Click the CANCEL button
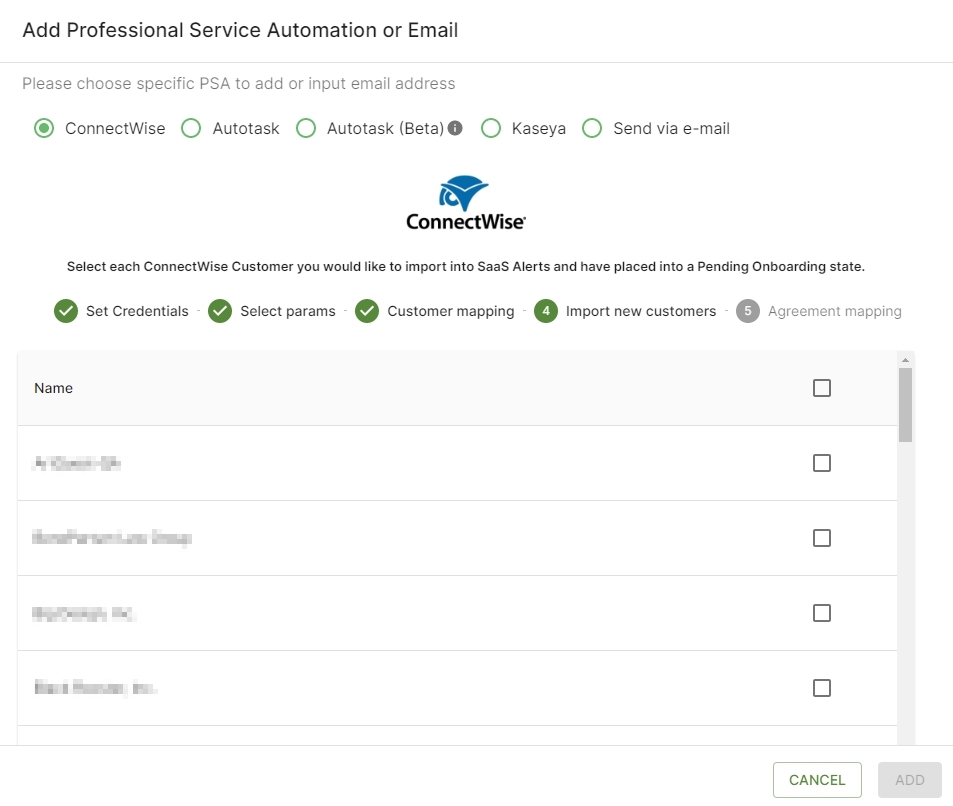 (817, 780)
